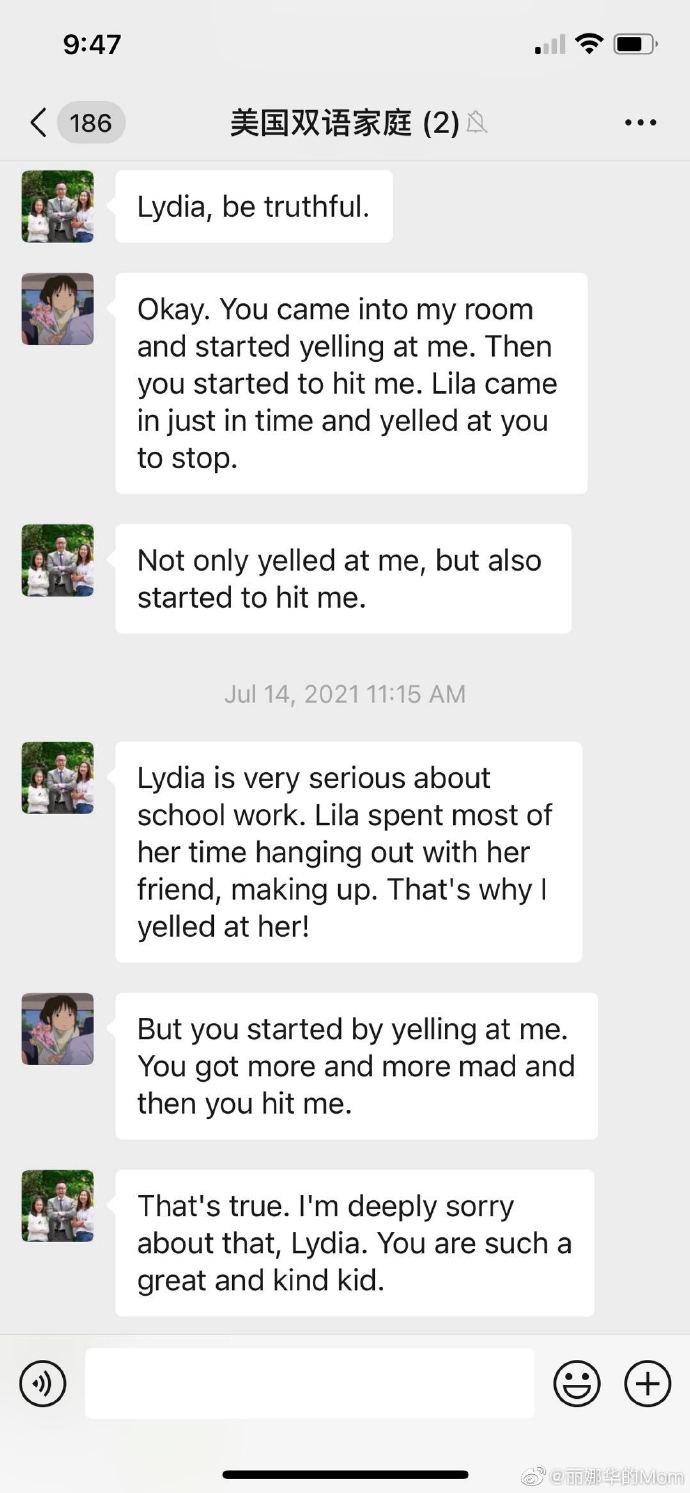Tap the home indicator bar at bottom
Viewport: 690px width, 1493px height.
click(345, 1474)
